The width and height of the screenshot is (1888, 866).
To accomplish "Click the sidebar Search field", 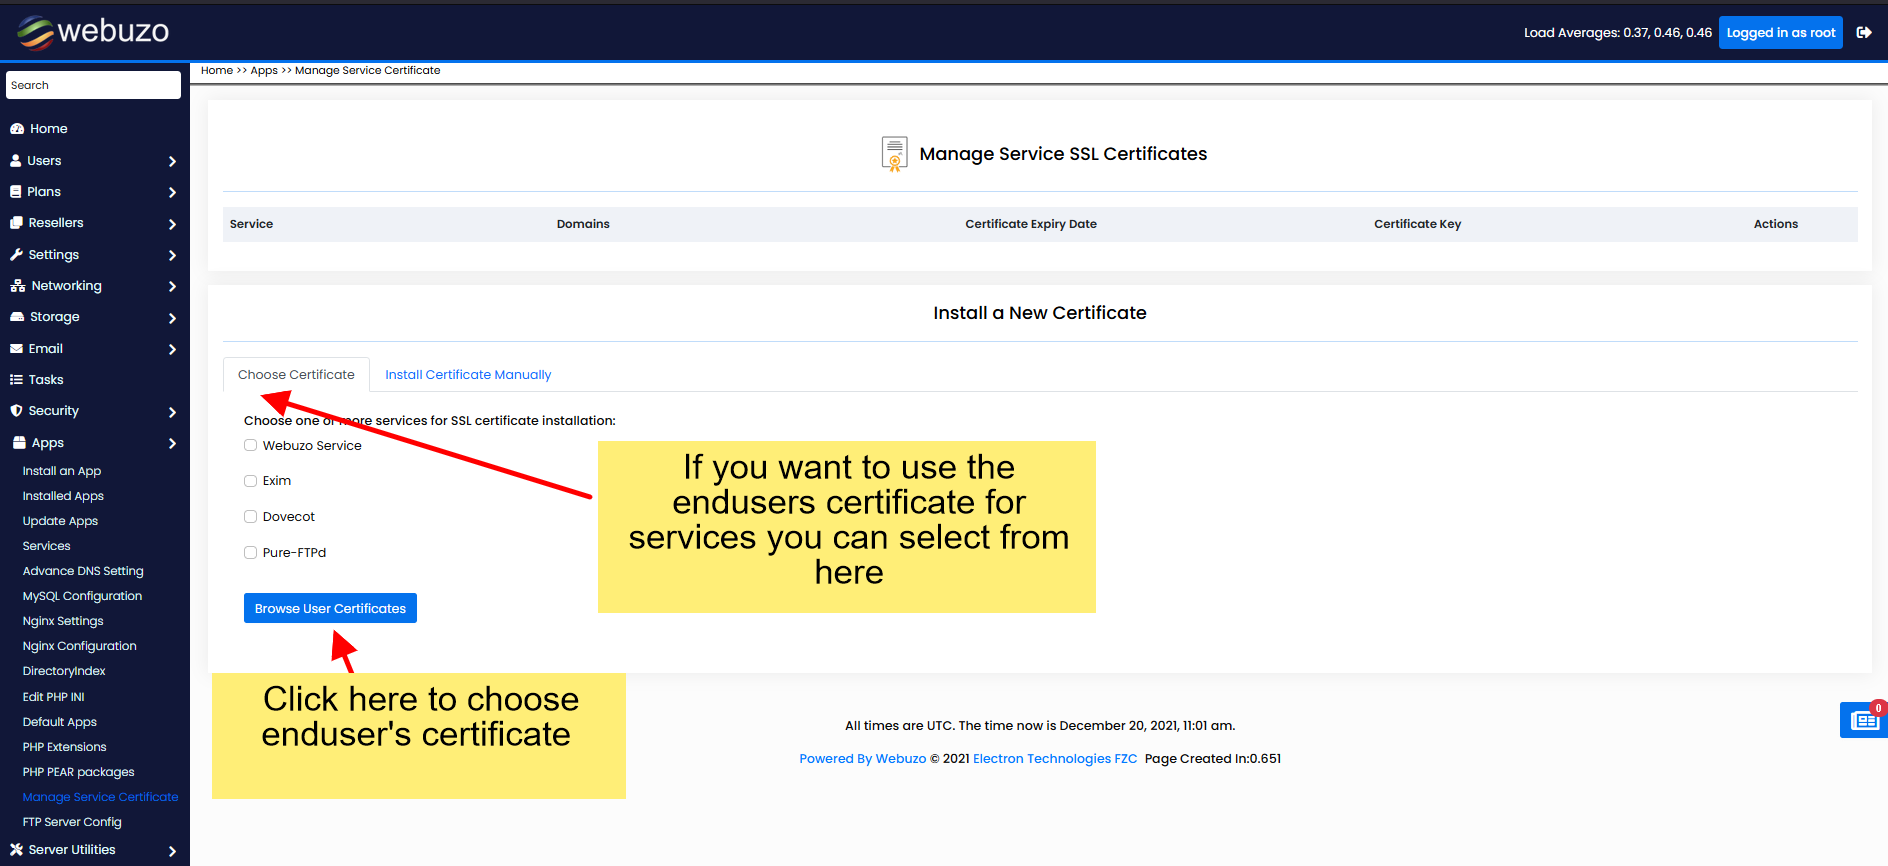I will tap(93, 85).
